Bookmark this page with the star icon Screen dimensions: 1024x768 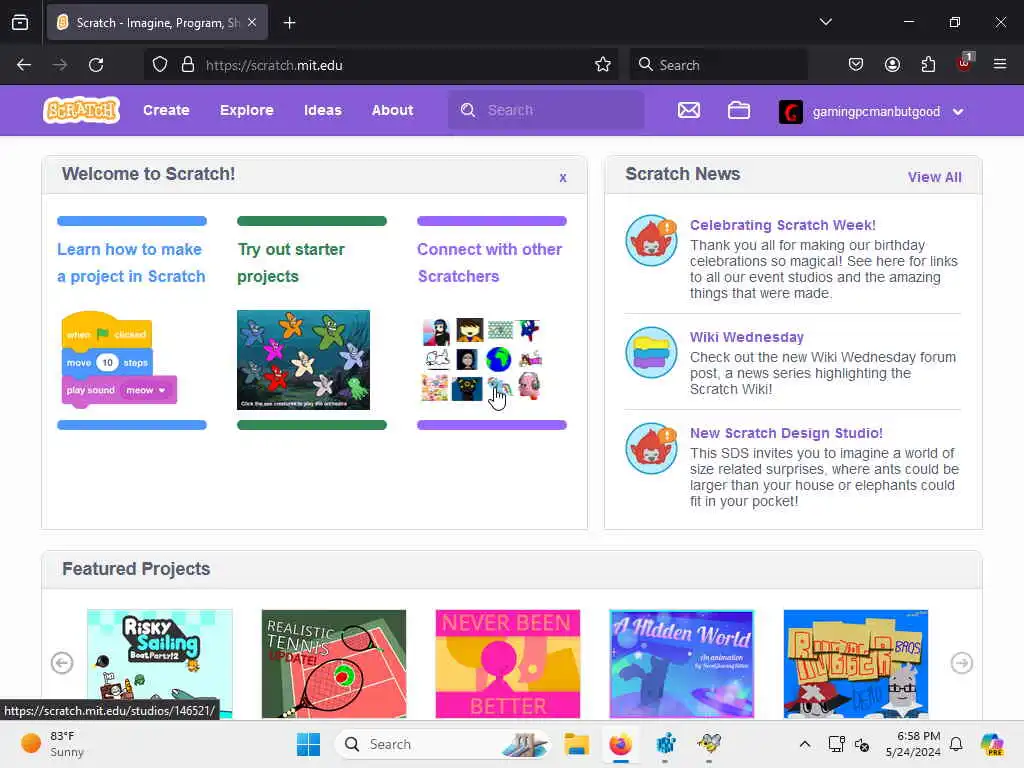603,64
